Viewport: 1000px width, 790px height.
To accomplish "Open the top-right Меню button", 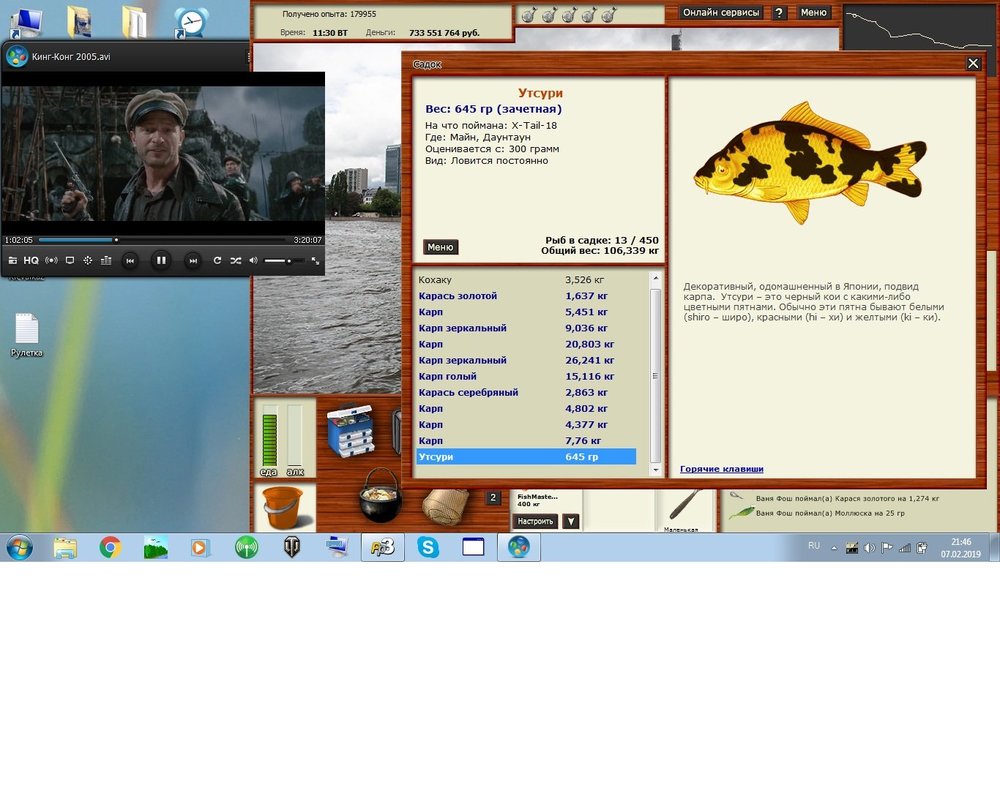I will point(814,13).
